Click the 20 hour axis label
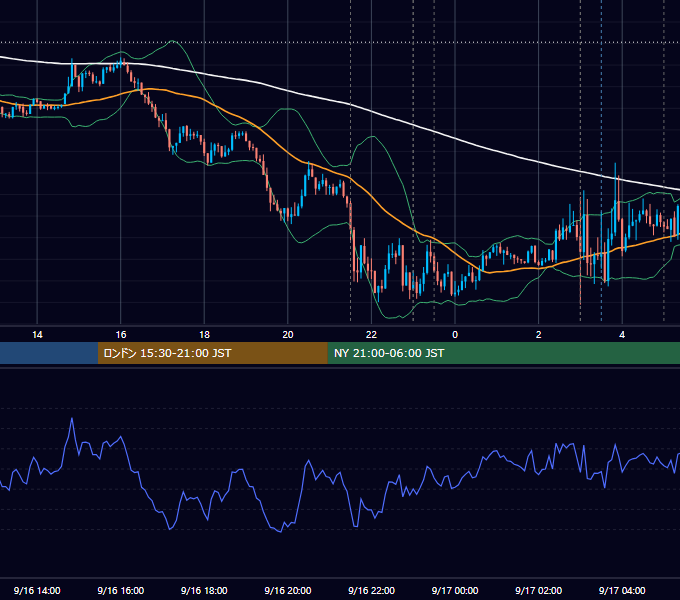 (x=288, y=335)
